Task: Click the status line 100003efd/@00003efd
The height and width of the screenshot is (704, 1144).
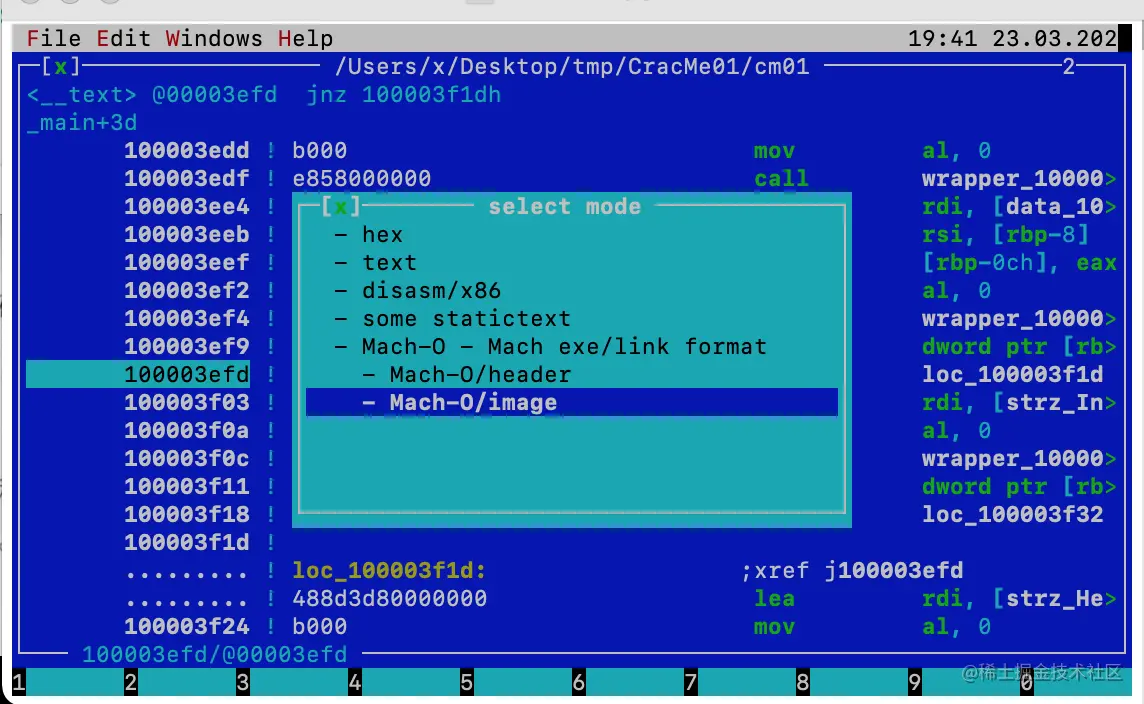Action: (x=214, y=654)
